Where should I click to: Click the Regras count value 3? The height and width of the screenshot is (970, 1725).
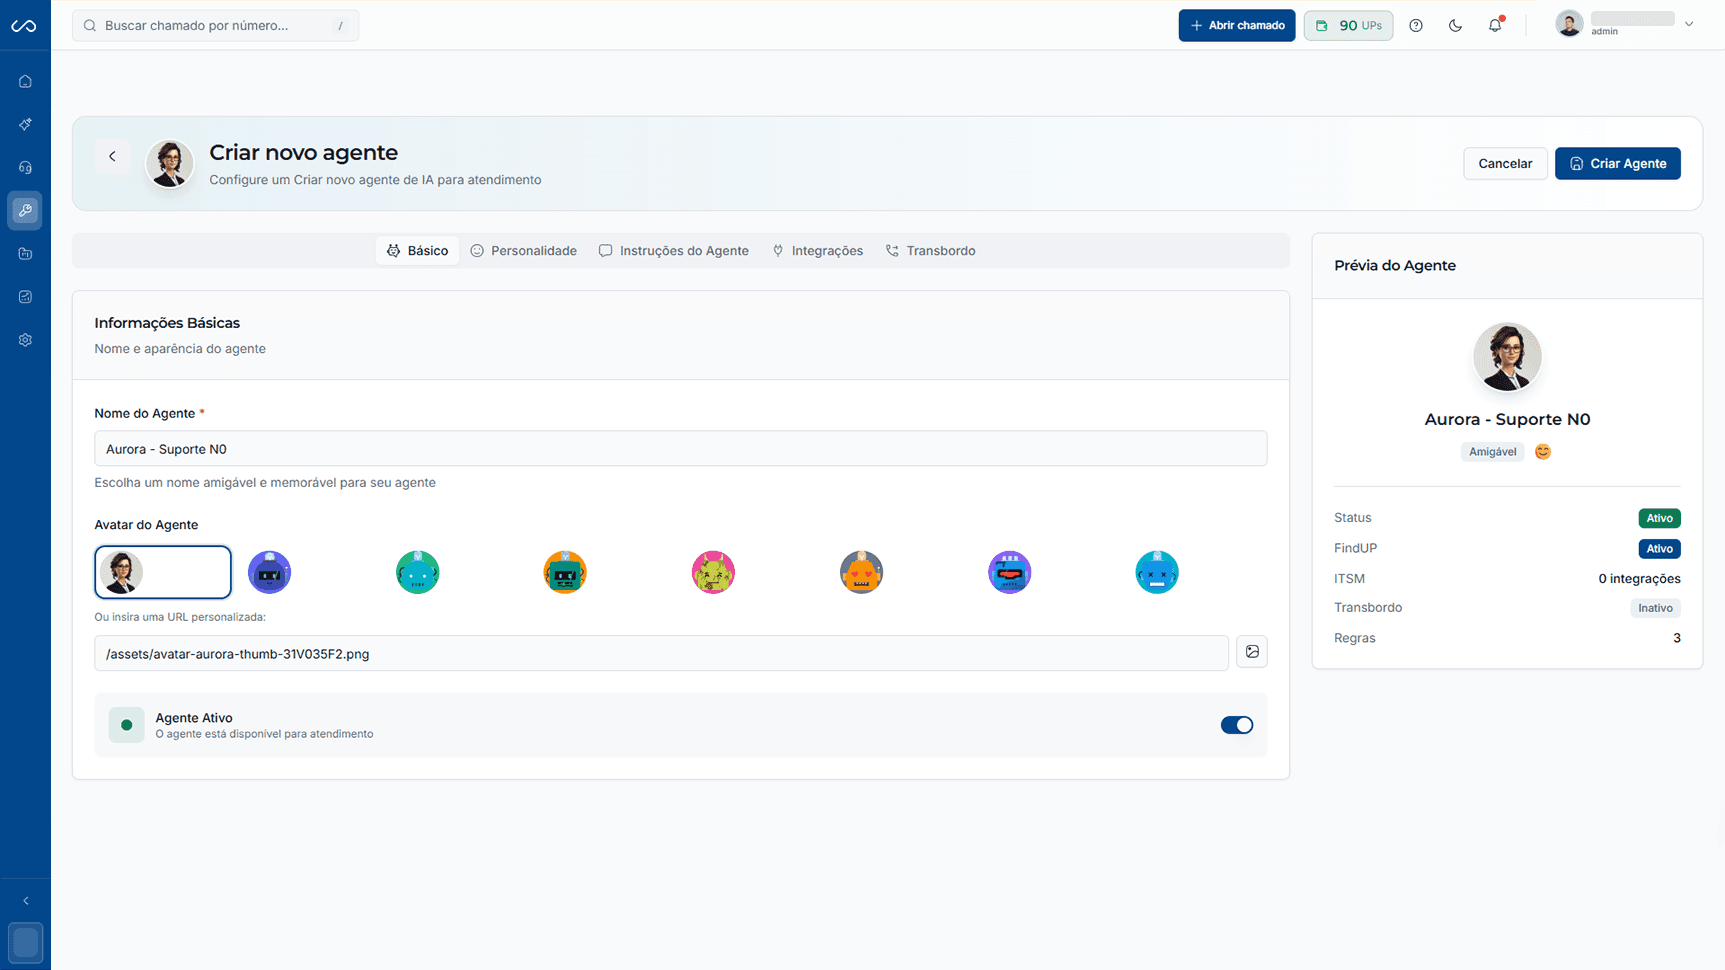[x=1677, y=638]
